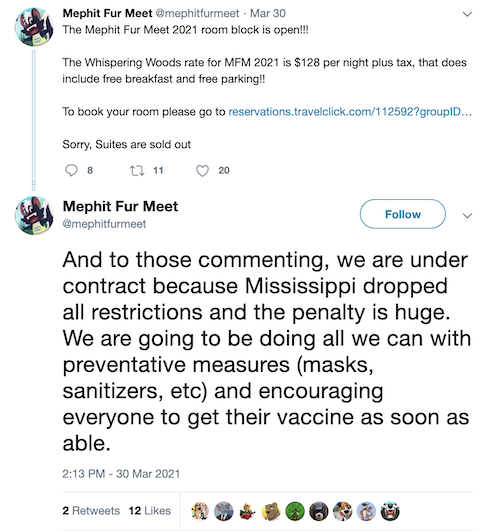The height and width of the screenshot is (531, 500).
Task: Open the 2:13 PM - 30 Mar 2021 timestamp
Action: click(x=121, y=474)
